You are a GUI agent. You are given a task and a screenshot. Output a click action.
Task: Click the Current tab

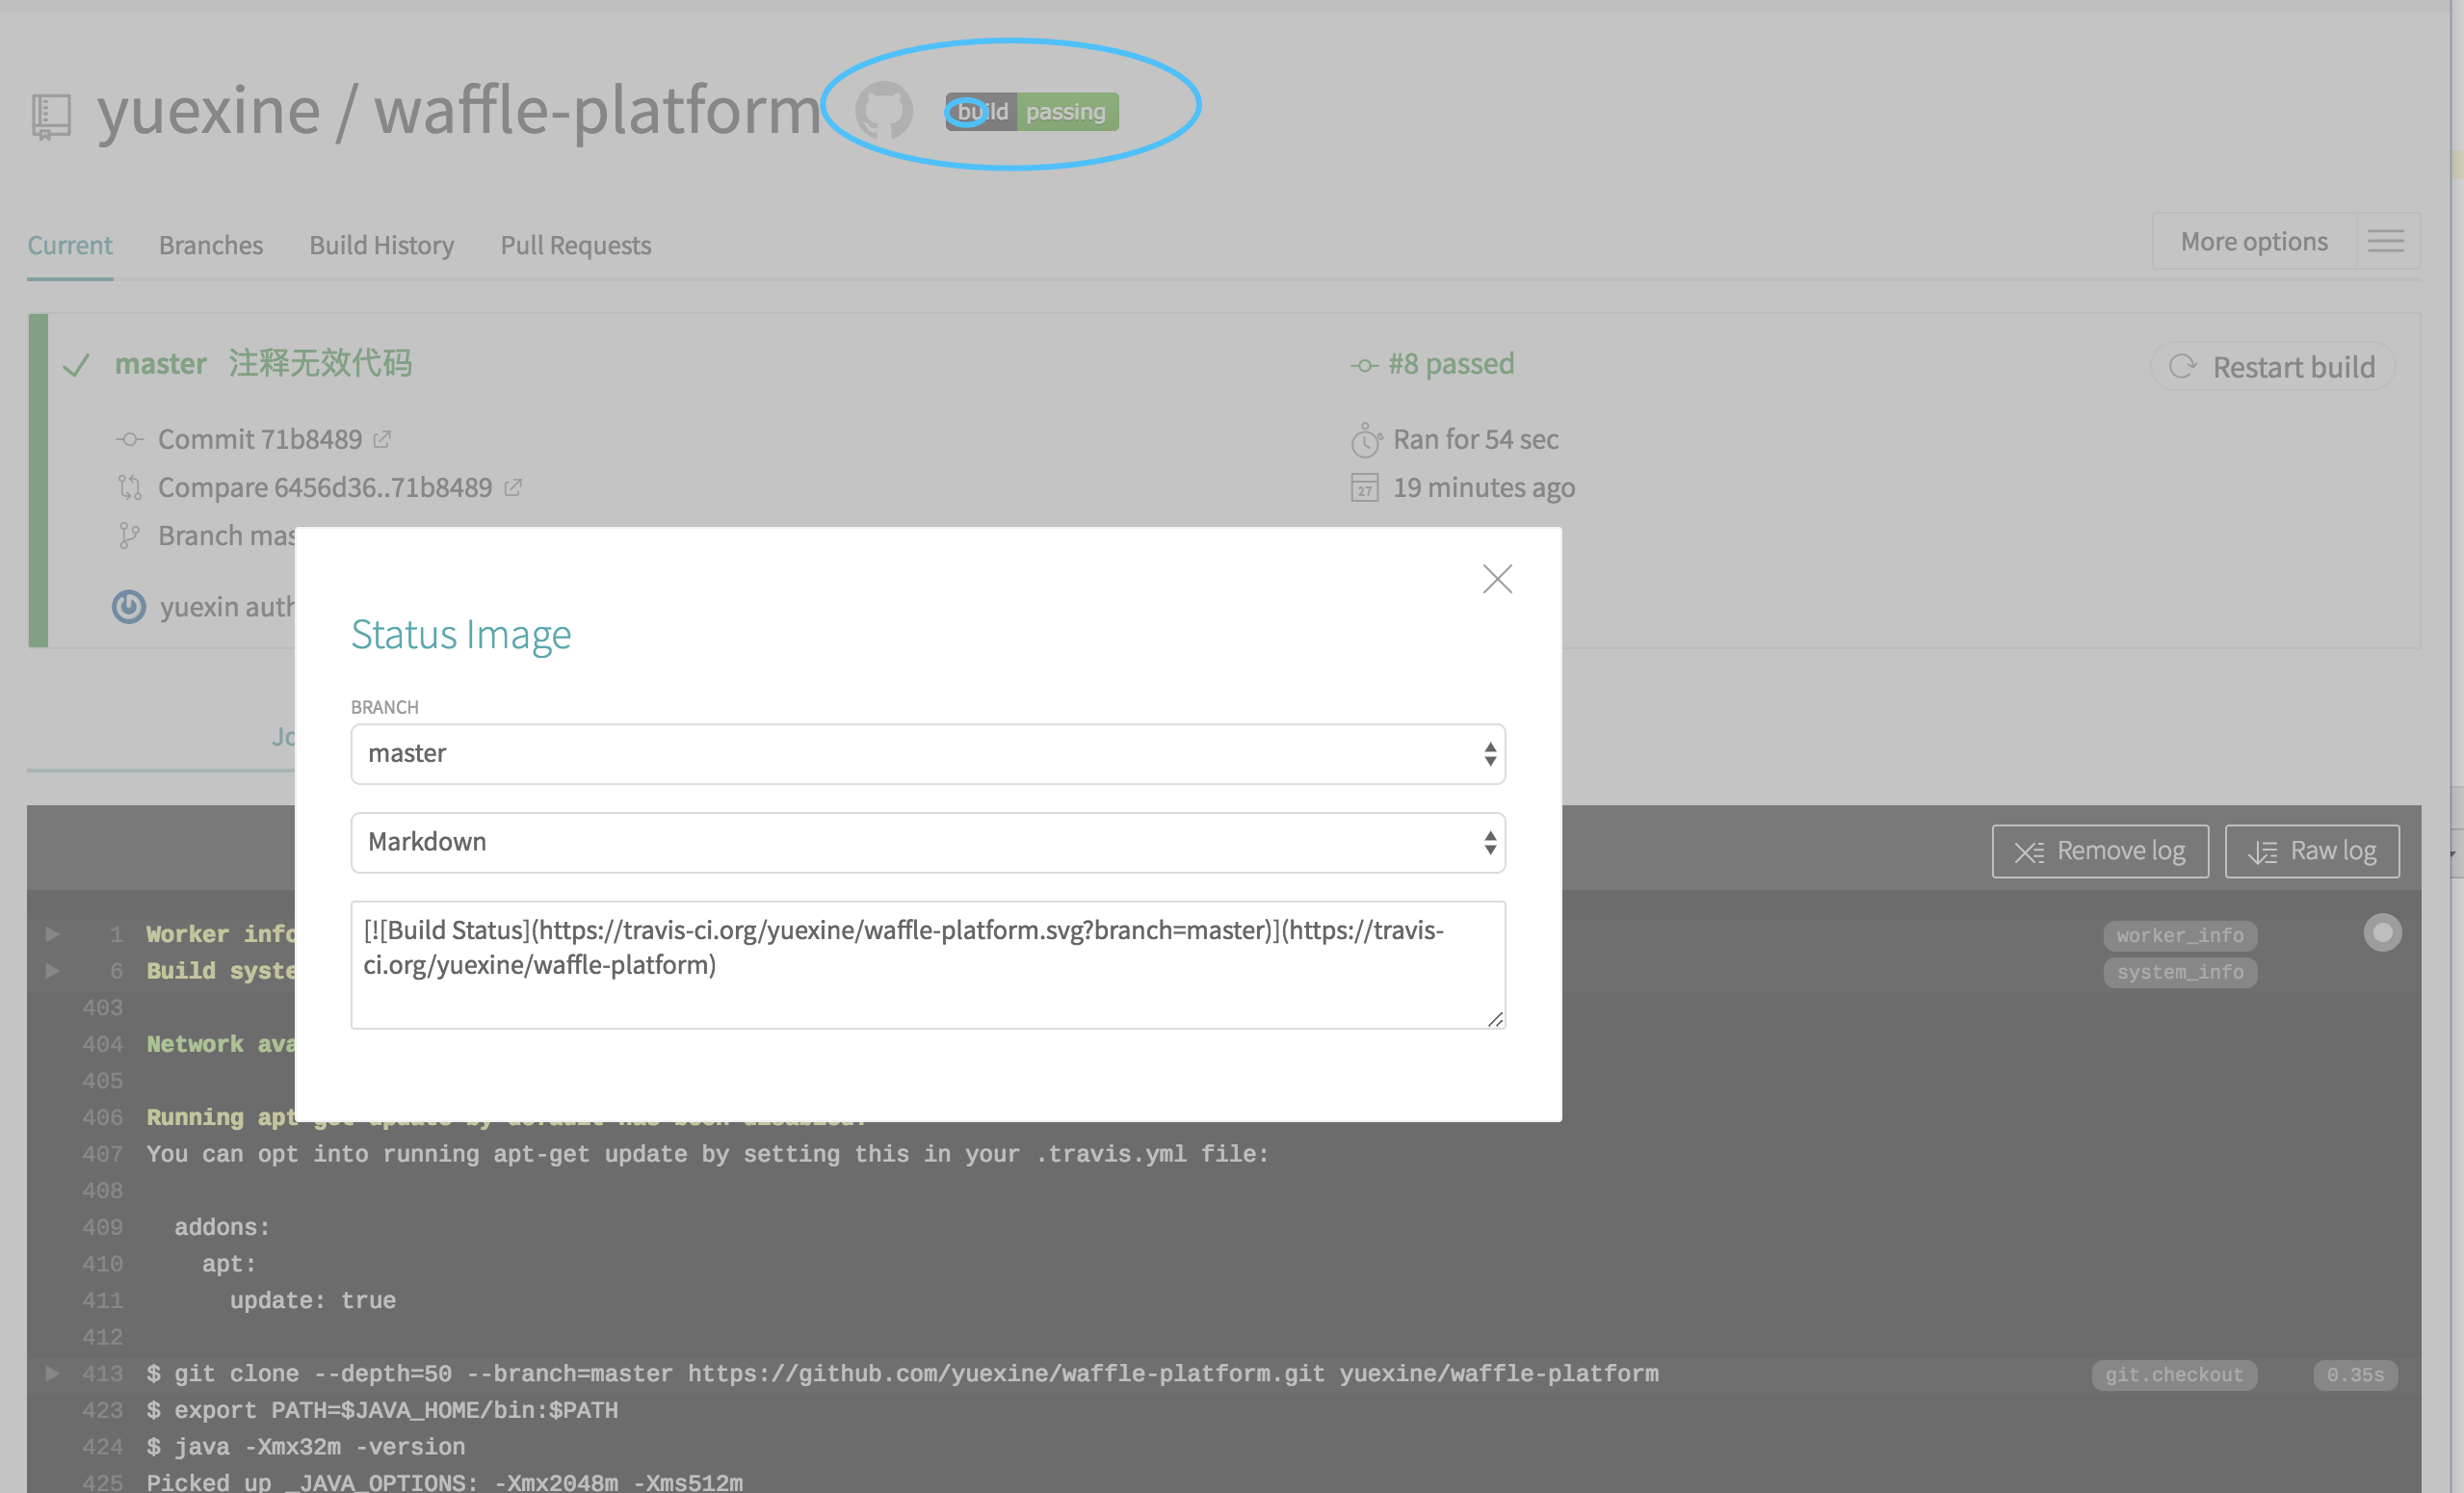[x=70, y=243]
